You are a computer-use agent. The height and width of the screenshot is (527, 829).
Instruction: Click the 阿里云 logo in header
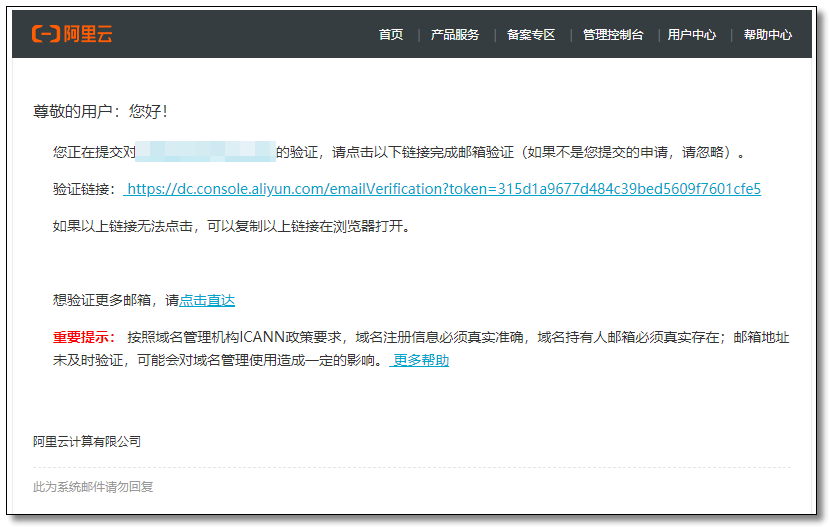72,34
